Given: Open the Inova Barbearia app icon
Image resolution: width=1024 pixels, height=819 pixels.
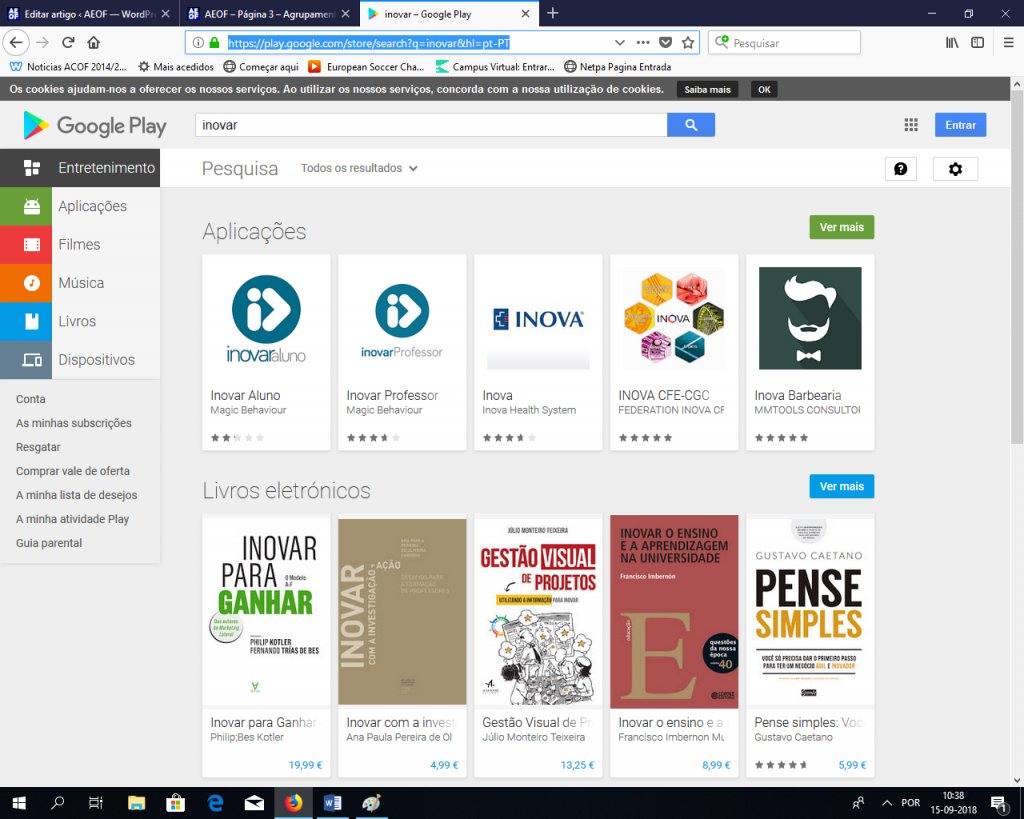Looking at the screenshot, I should 810,319.
